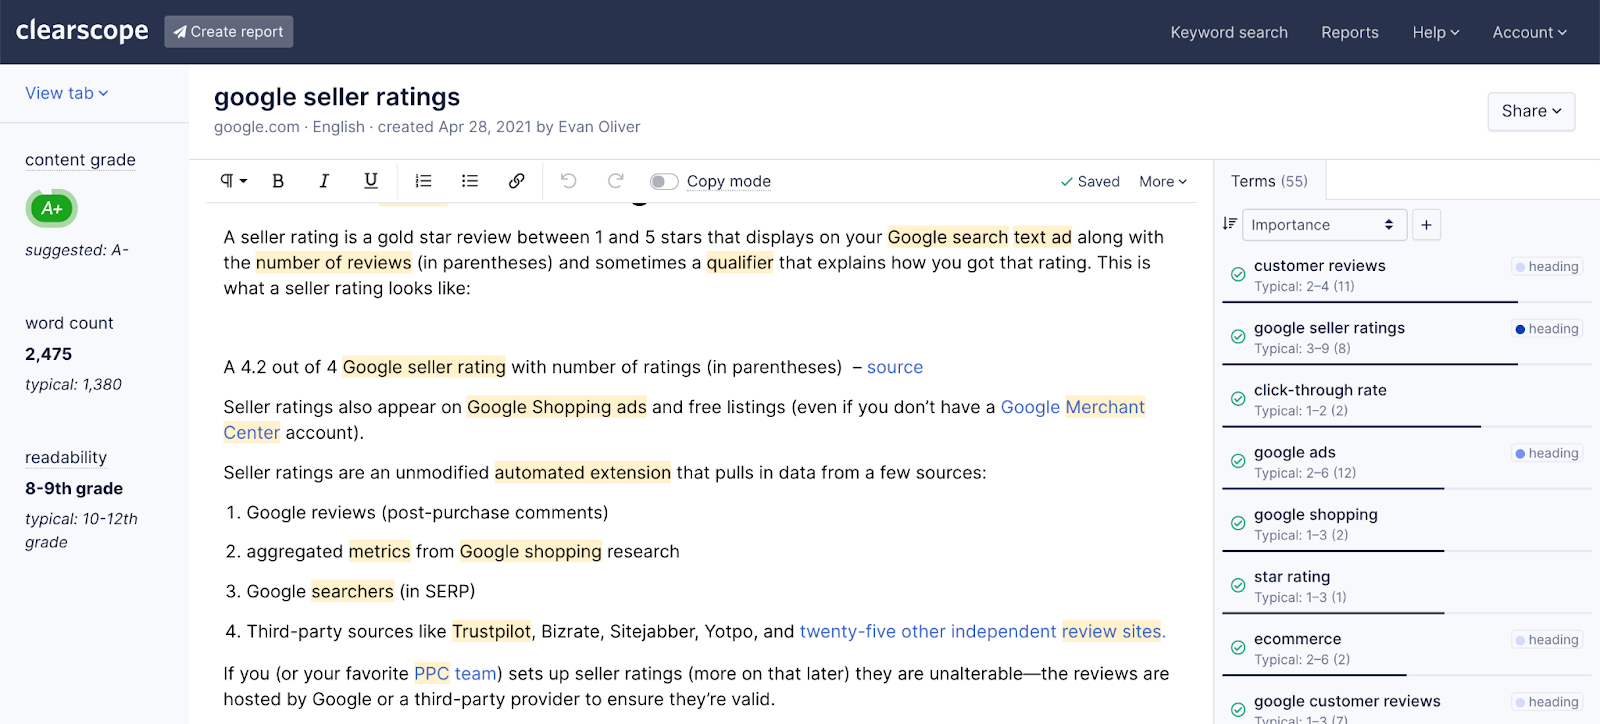Click heading badge on google seller ratings

[1547, 329]
